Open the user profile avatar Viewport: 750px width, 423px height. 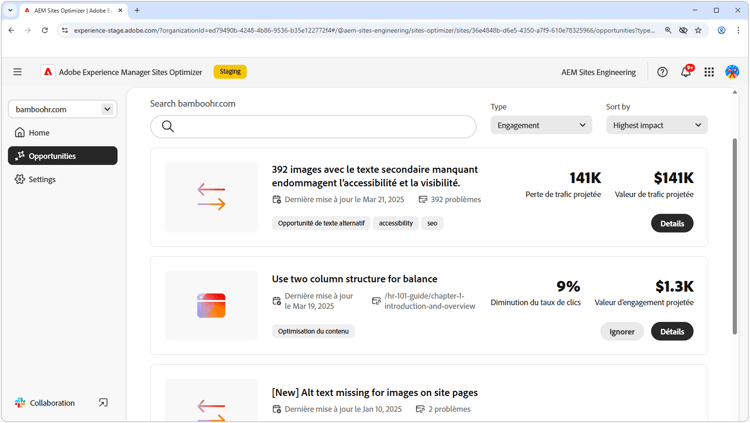click(x=732, y=72)
